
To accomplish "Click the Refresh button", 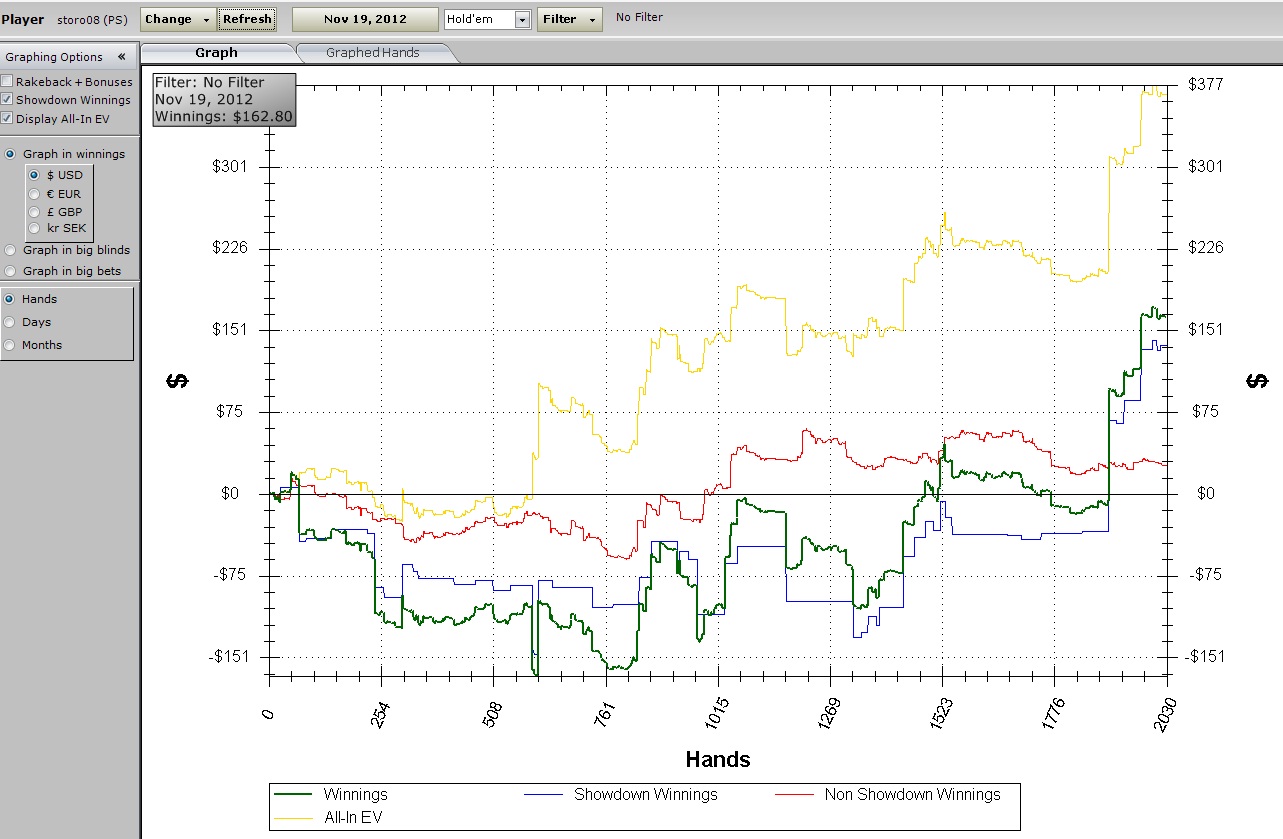I will pos(246,19).
